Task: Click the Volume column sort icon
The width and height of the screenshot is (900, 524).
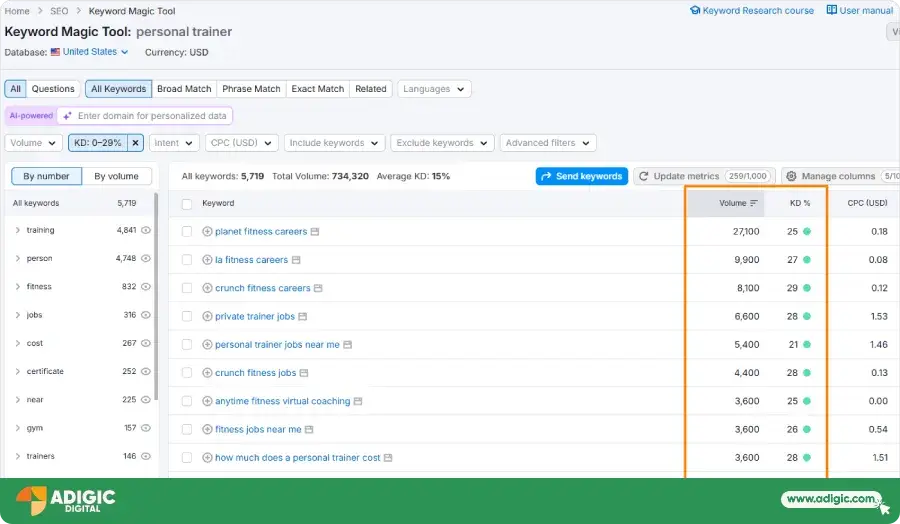Action: pos(754,203)
